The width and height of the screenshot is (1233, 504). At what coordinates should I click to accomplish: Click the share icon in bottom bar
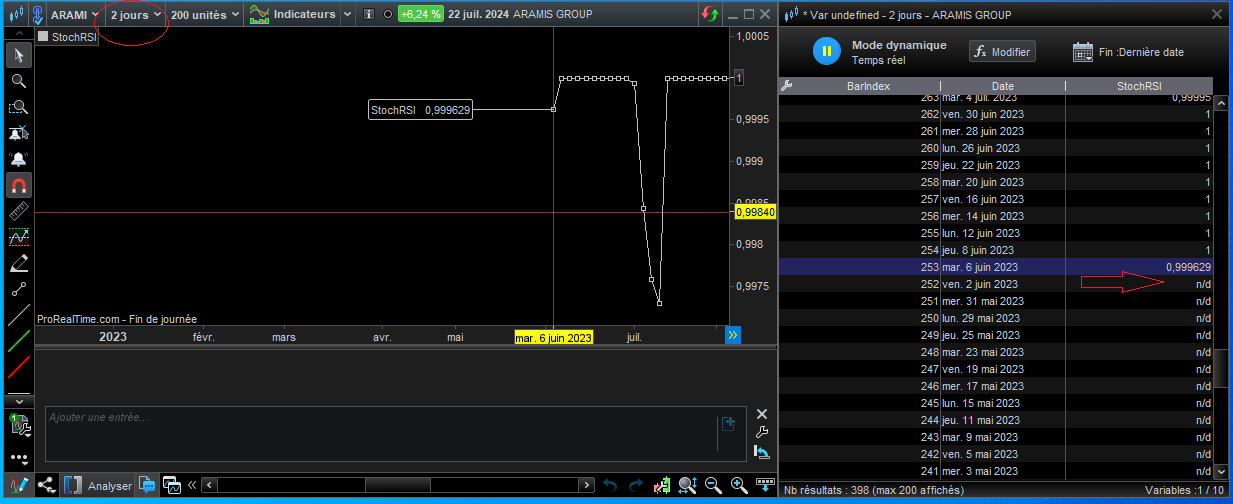46,485
